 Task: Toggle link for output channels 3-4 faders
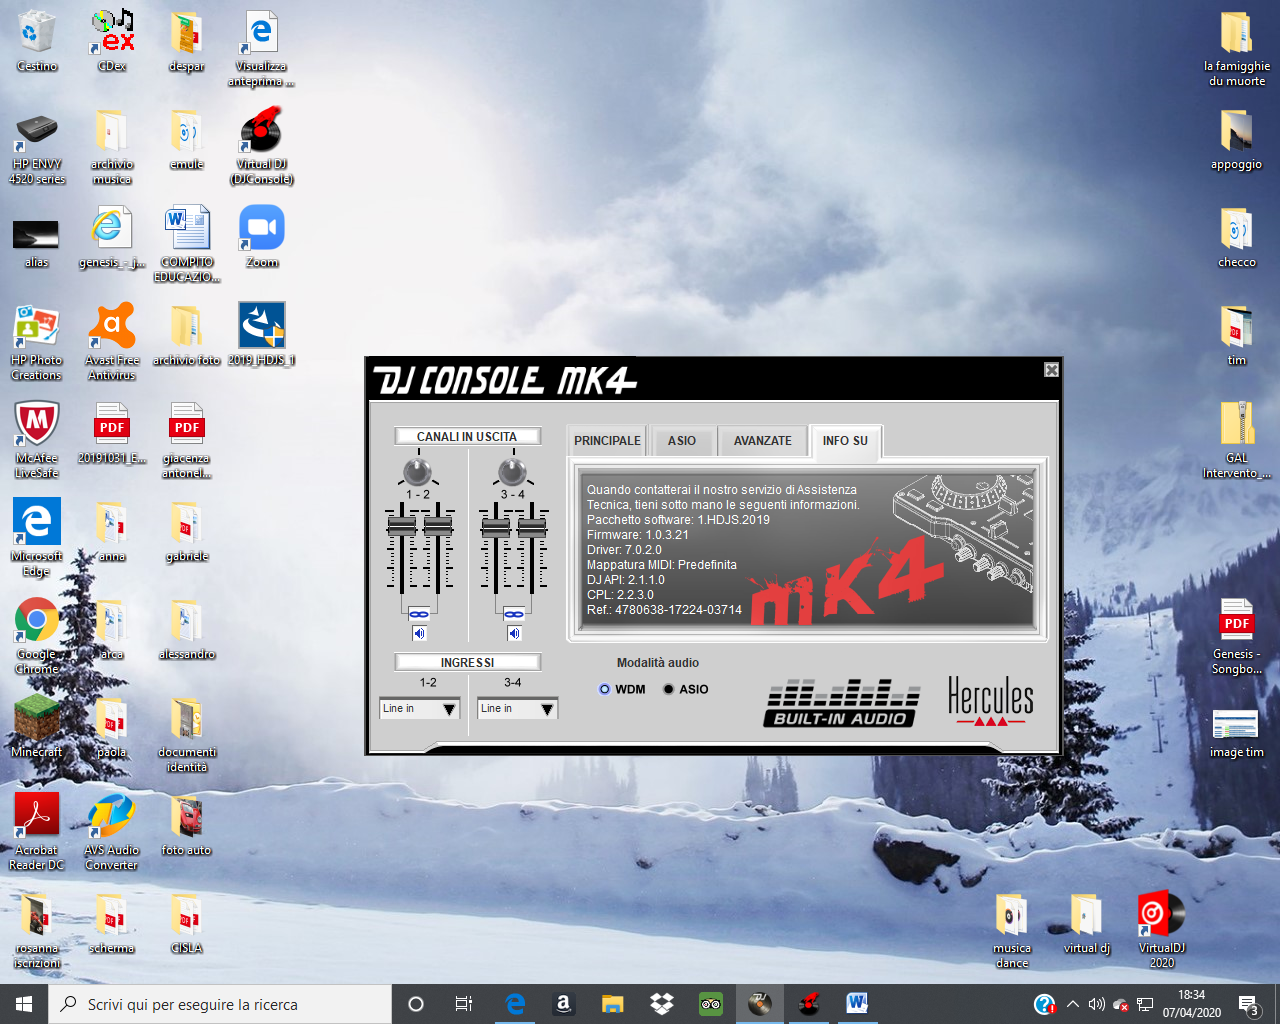[514, 614]
